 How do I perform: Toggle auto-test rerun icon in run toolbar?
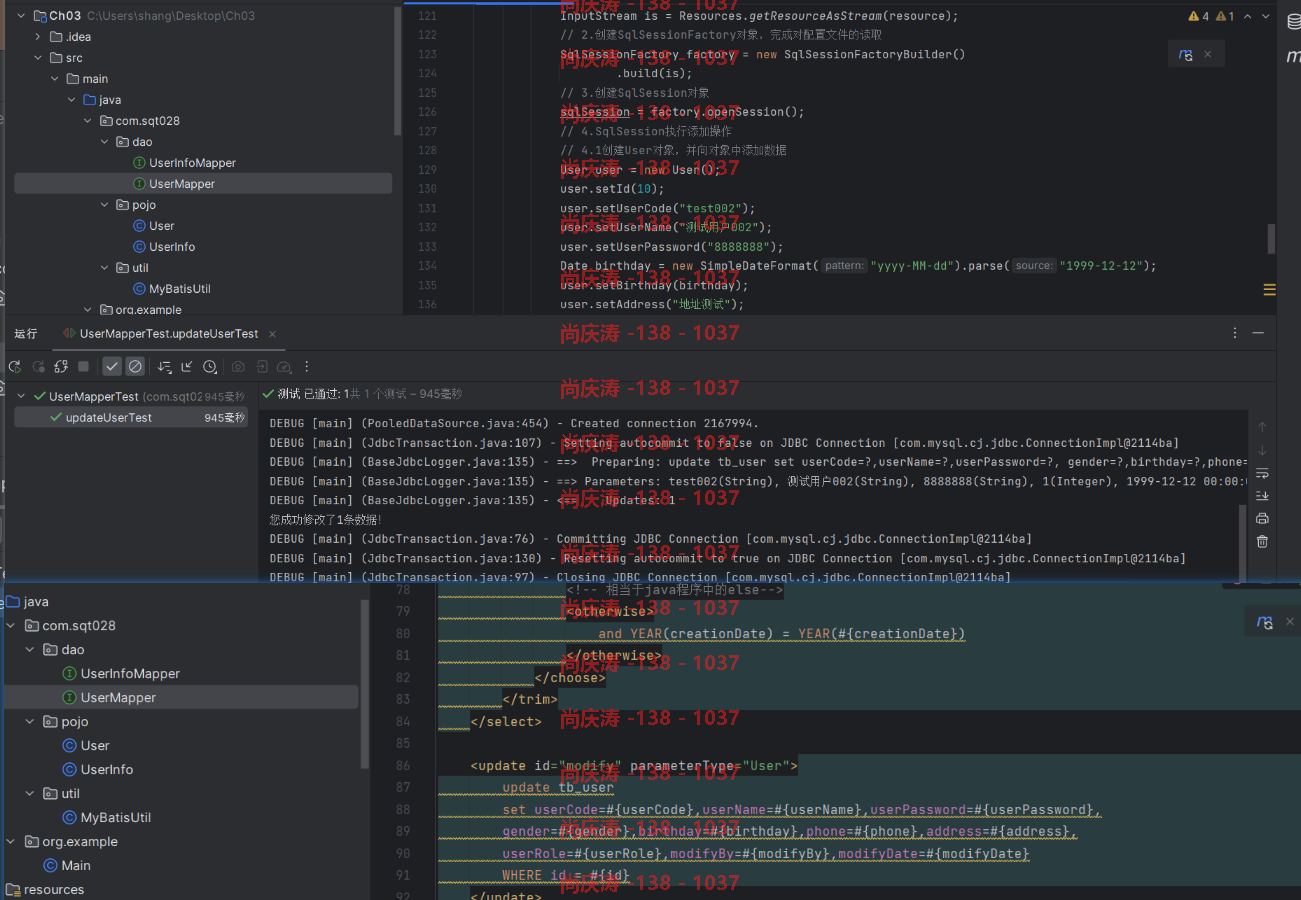[x=61, y=367]
